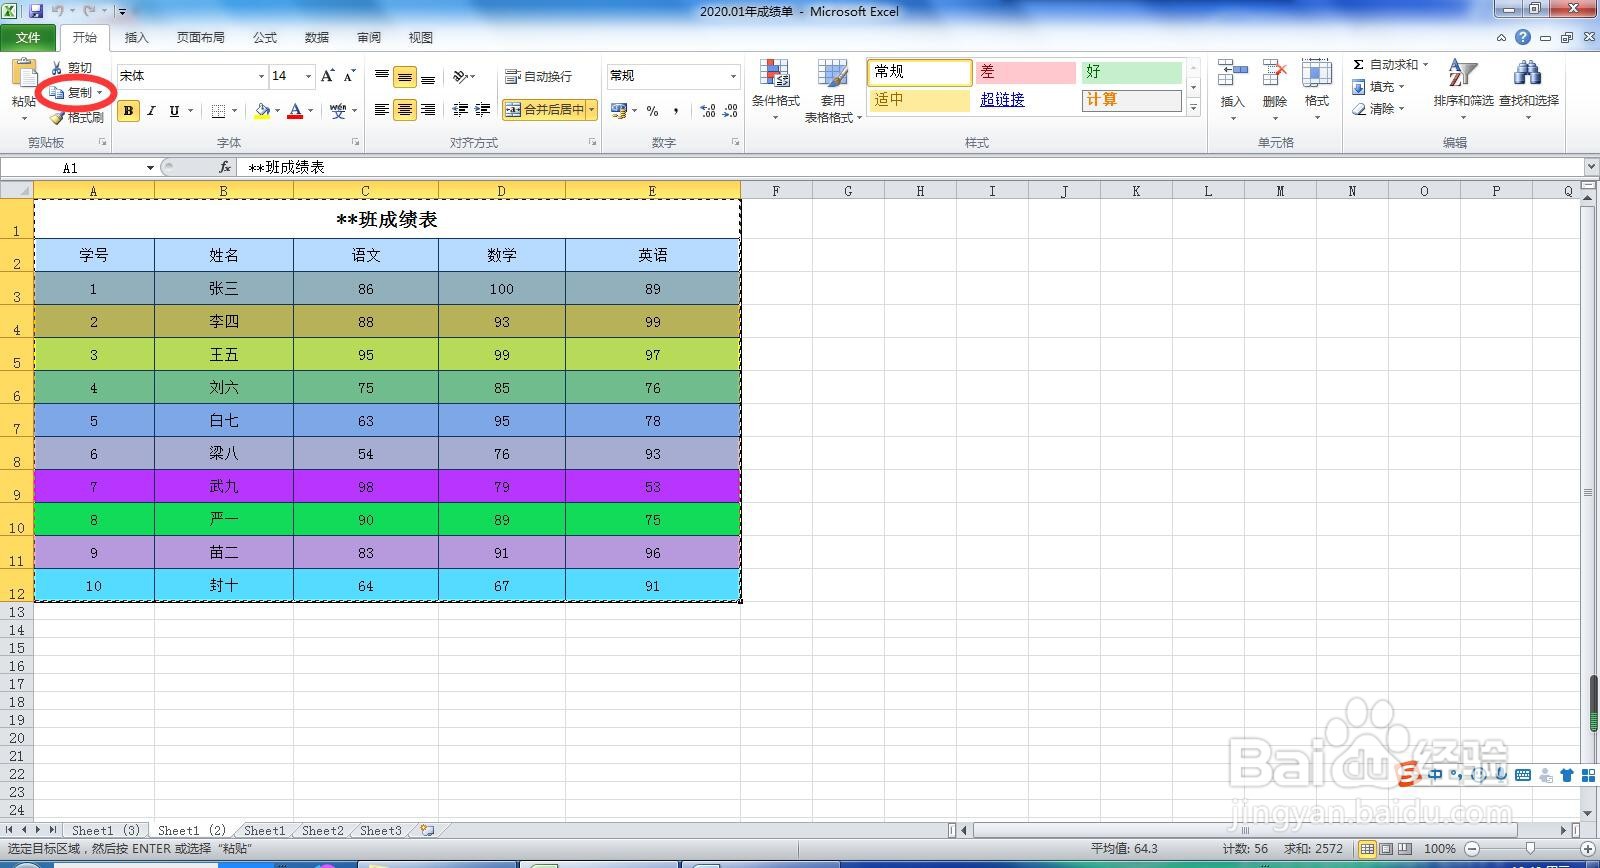1600x868 pixels.
Task: Toggle center horizontal alignment
Action: [405, 110]
